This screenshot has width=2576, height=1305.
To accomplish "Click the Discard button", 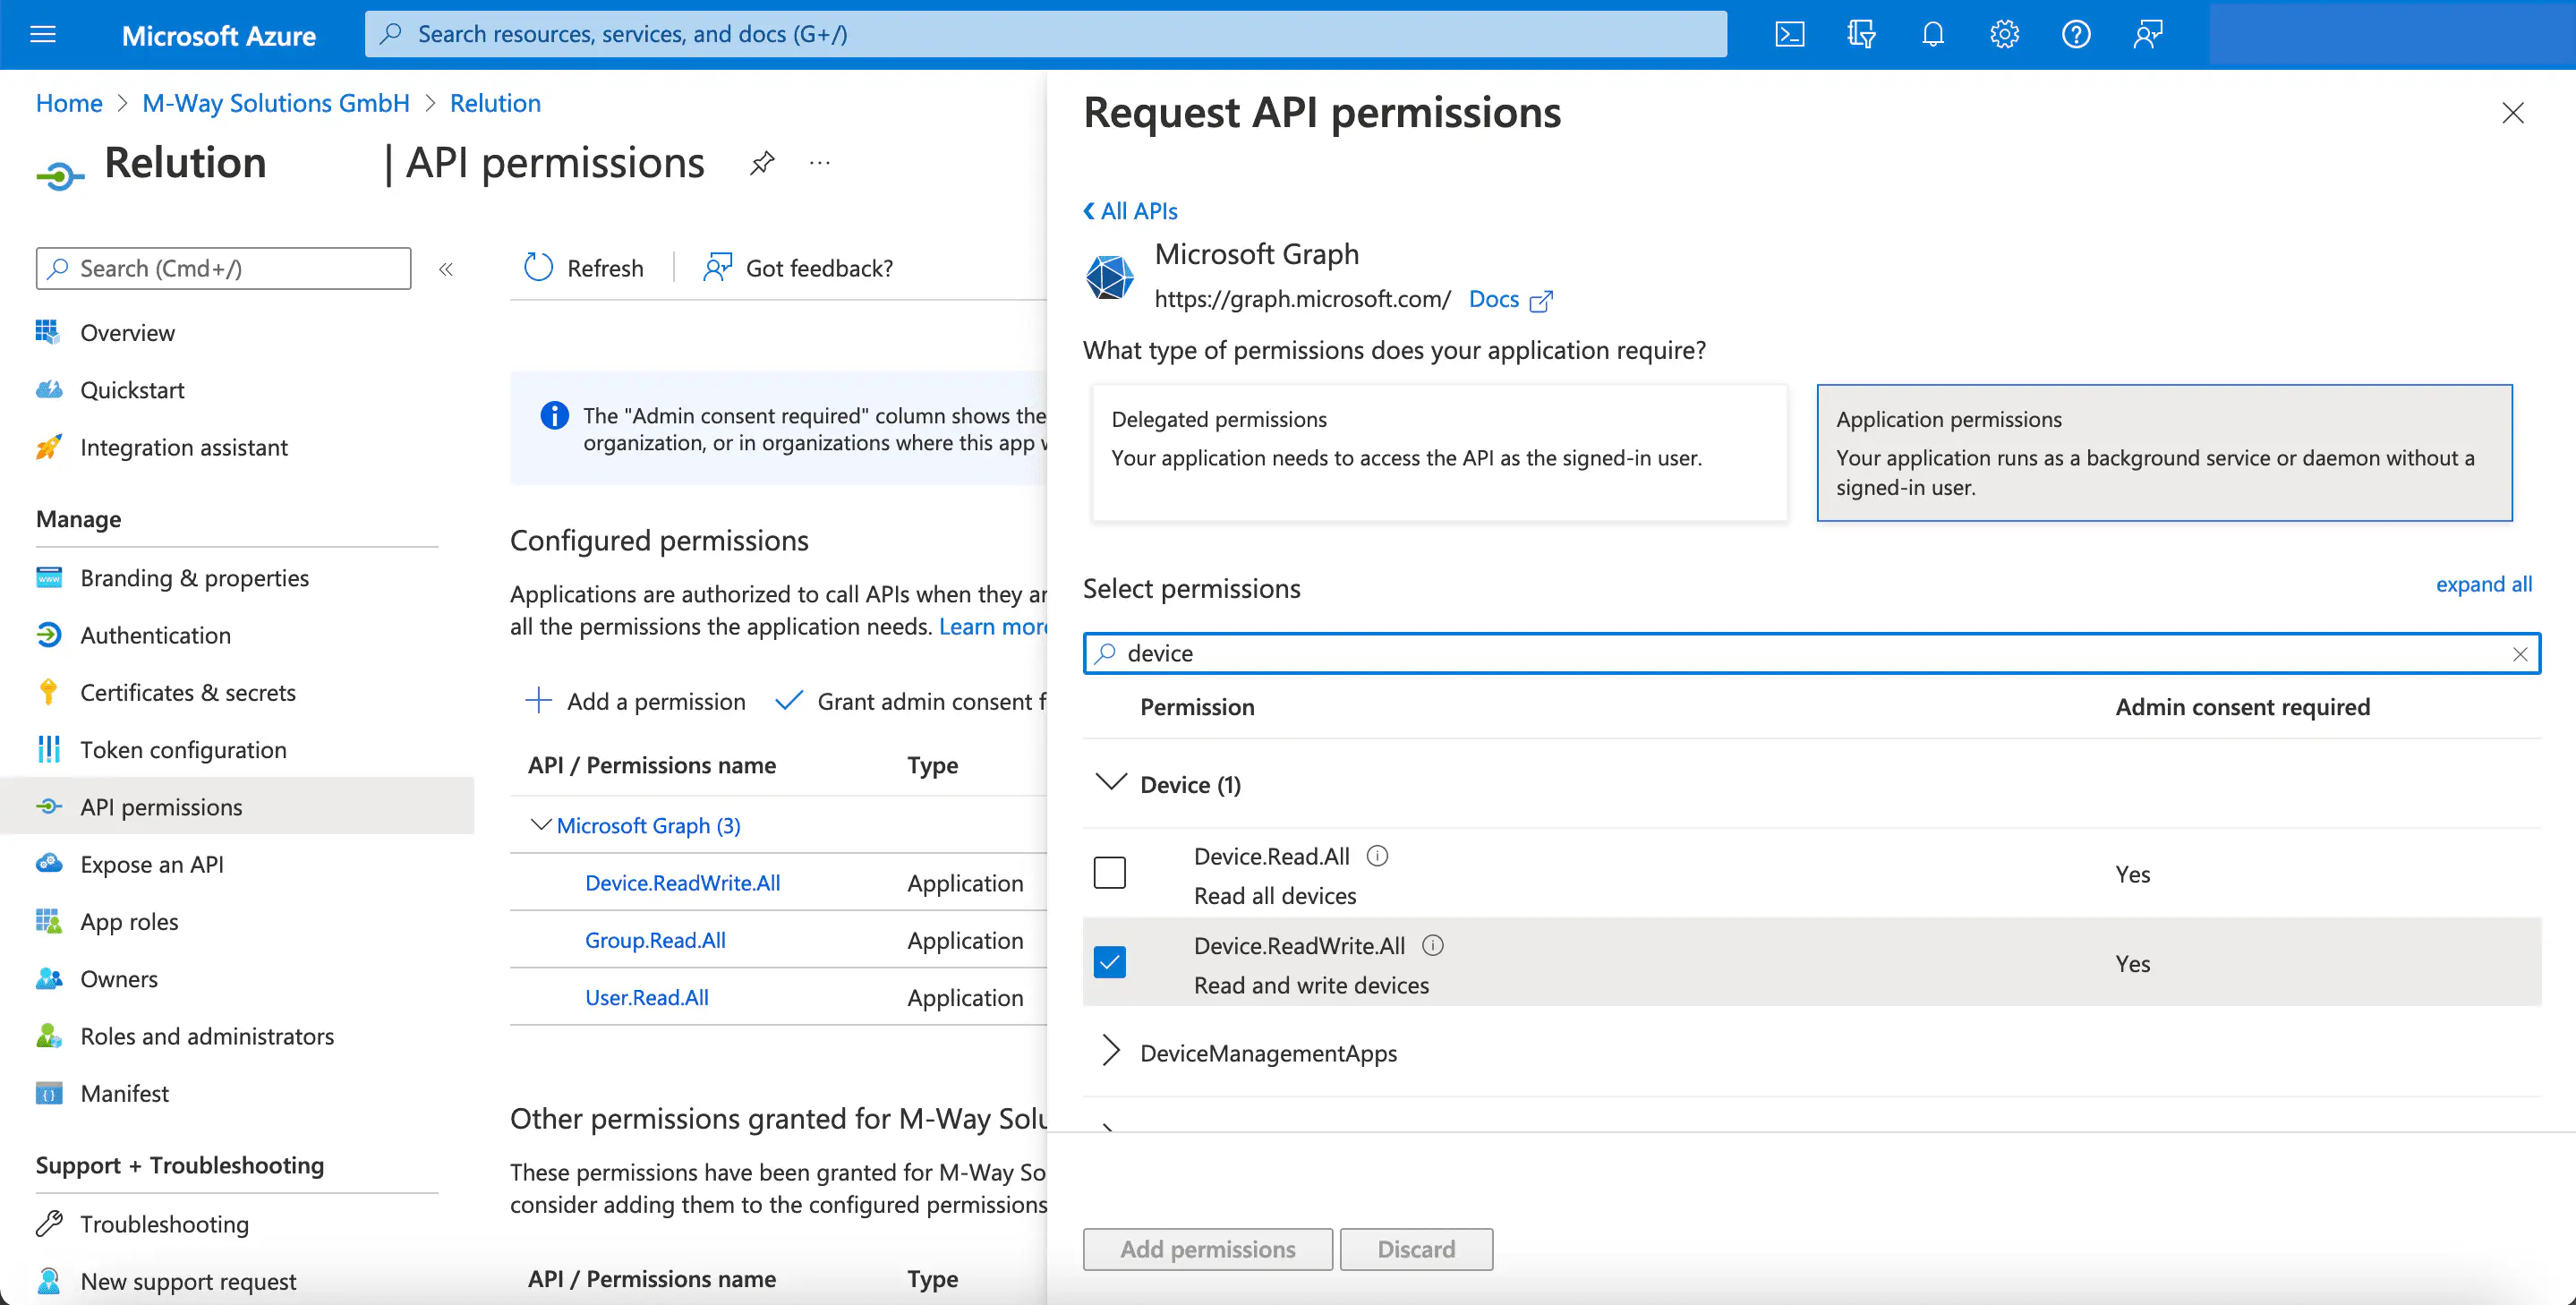I will 1416,1249.
